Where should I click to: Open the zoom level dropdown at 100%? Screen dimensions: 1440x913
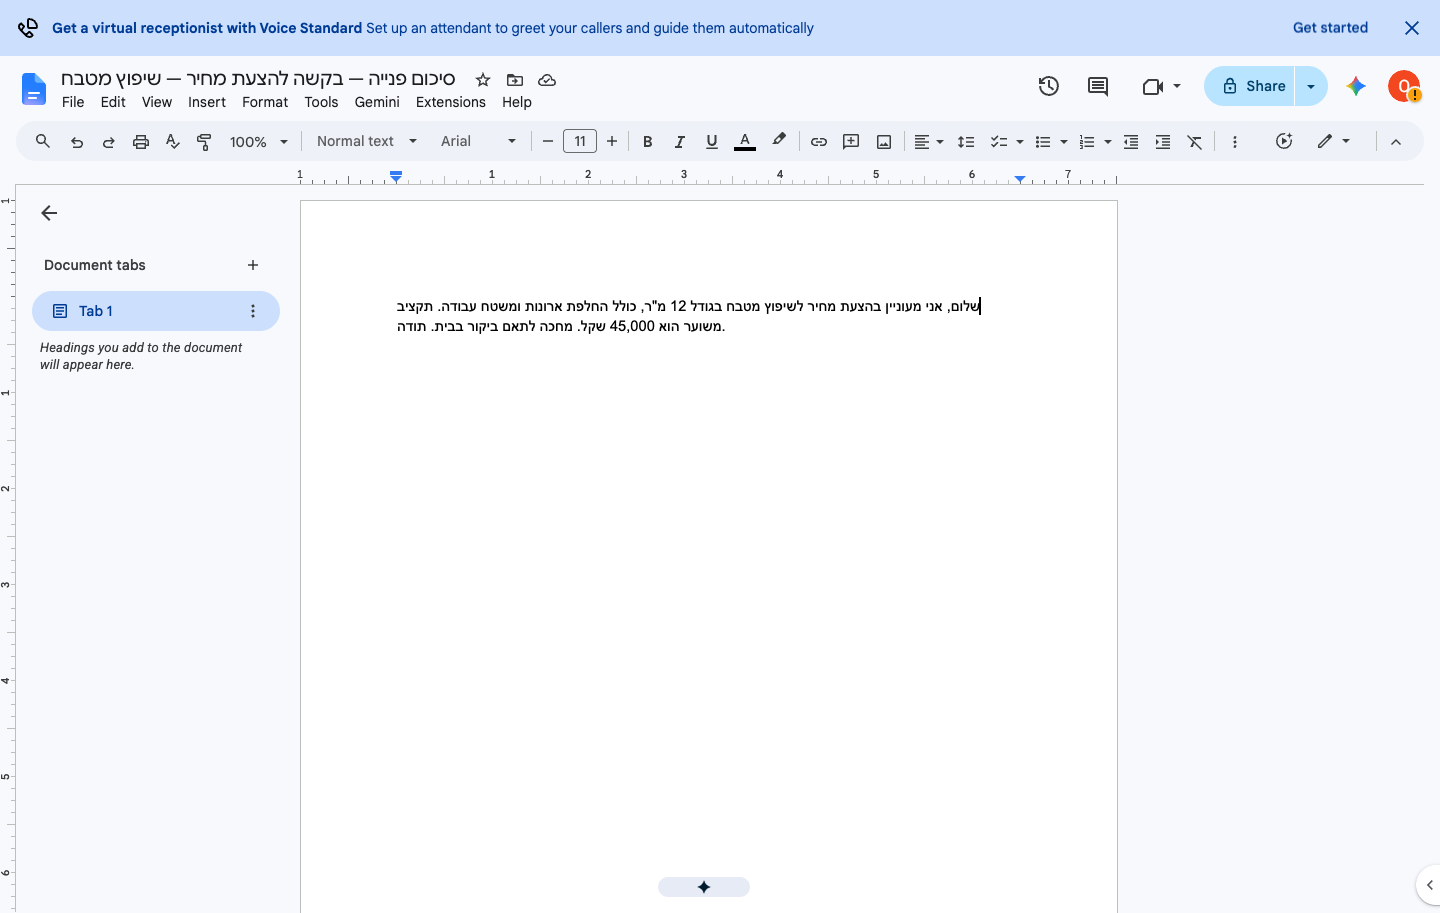tap(259, 142)
